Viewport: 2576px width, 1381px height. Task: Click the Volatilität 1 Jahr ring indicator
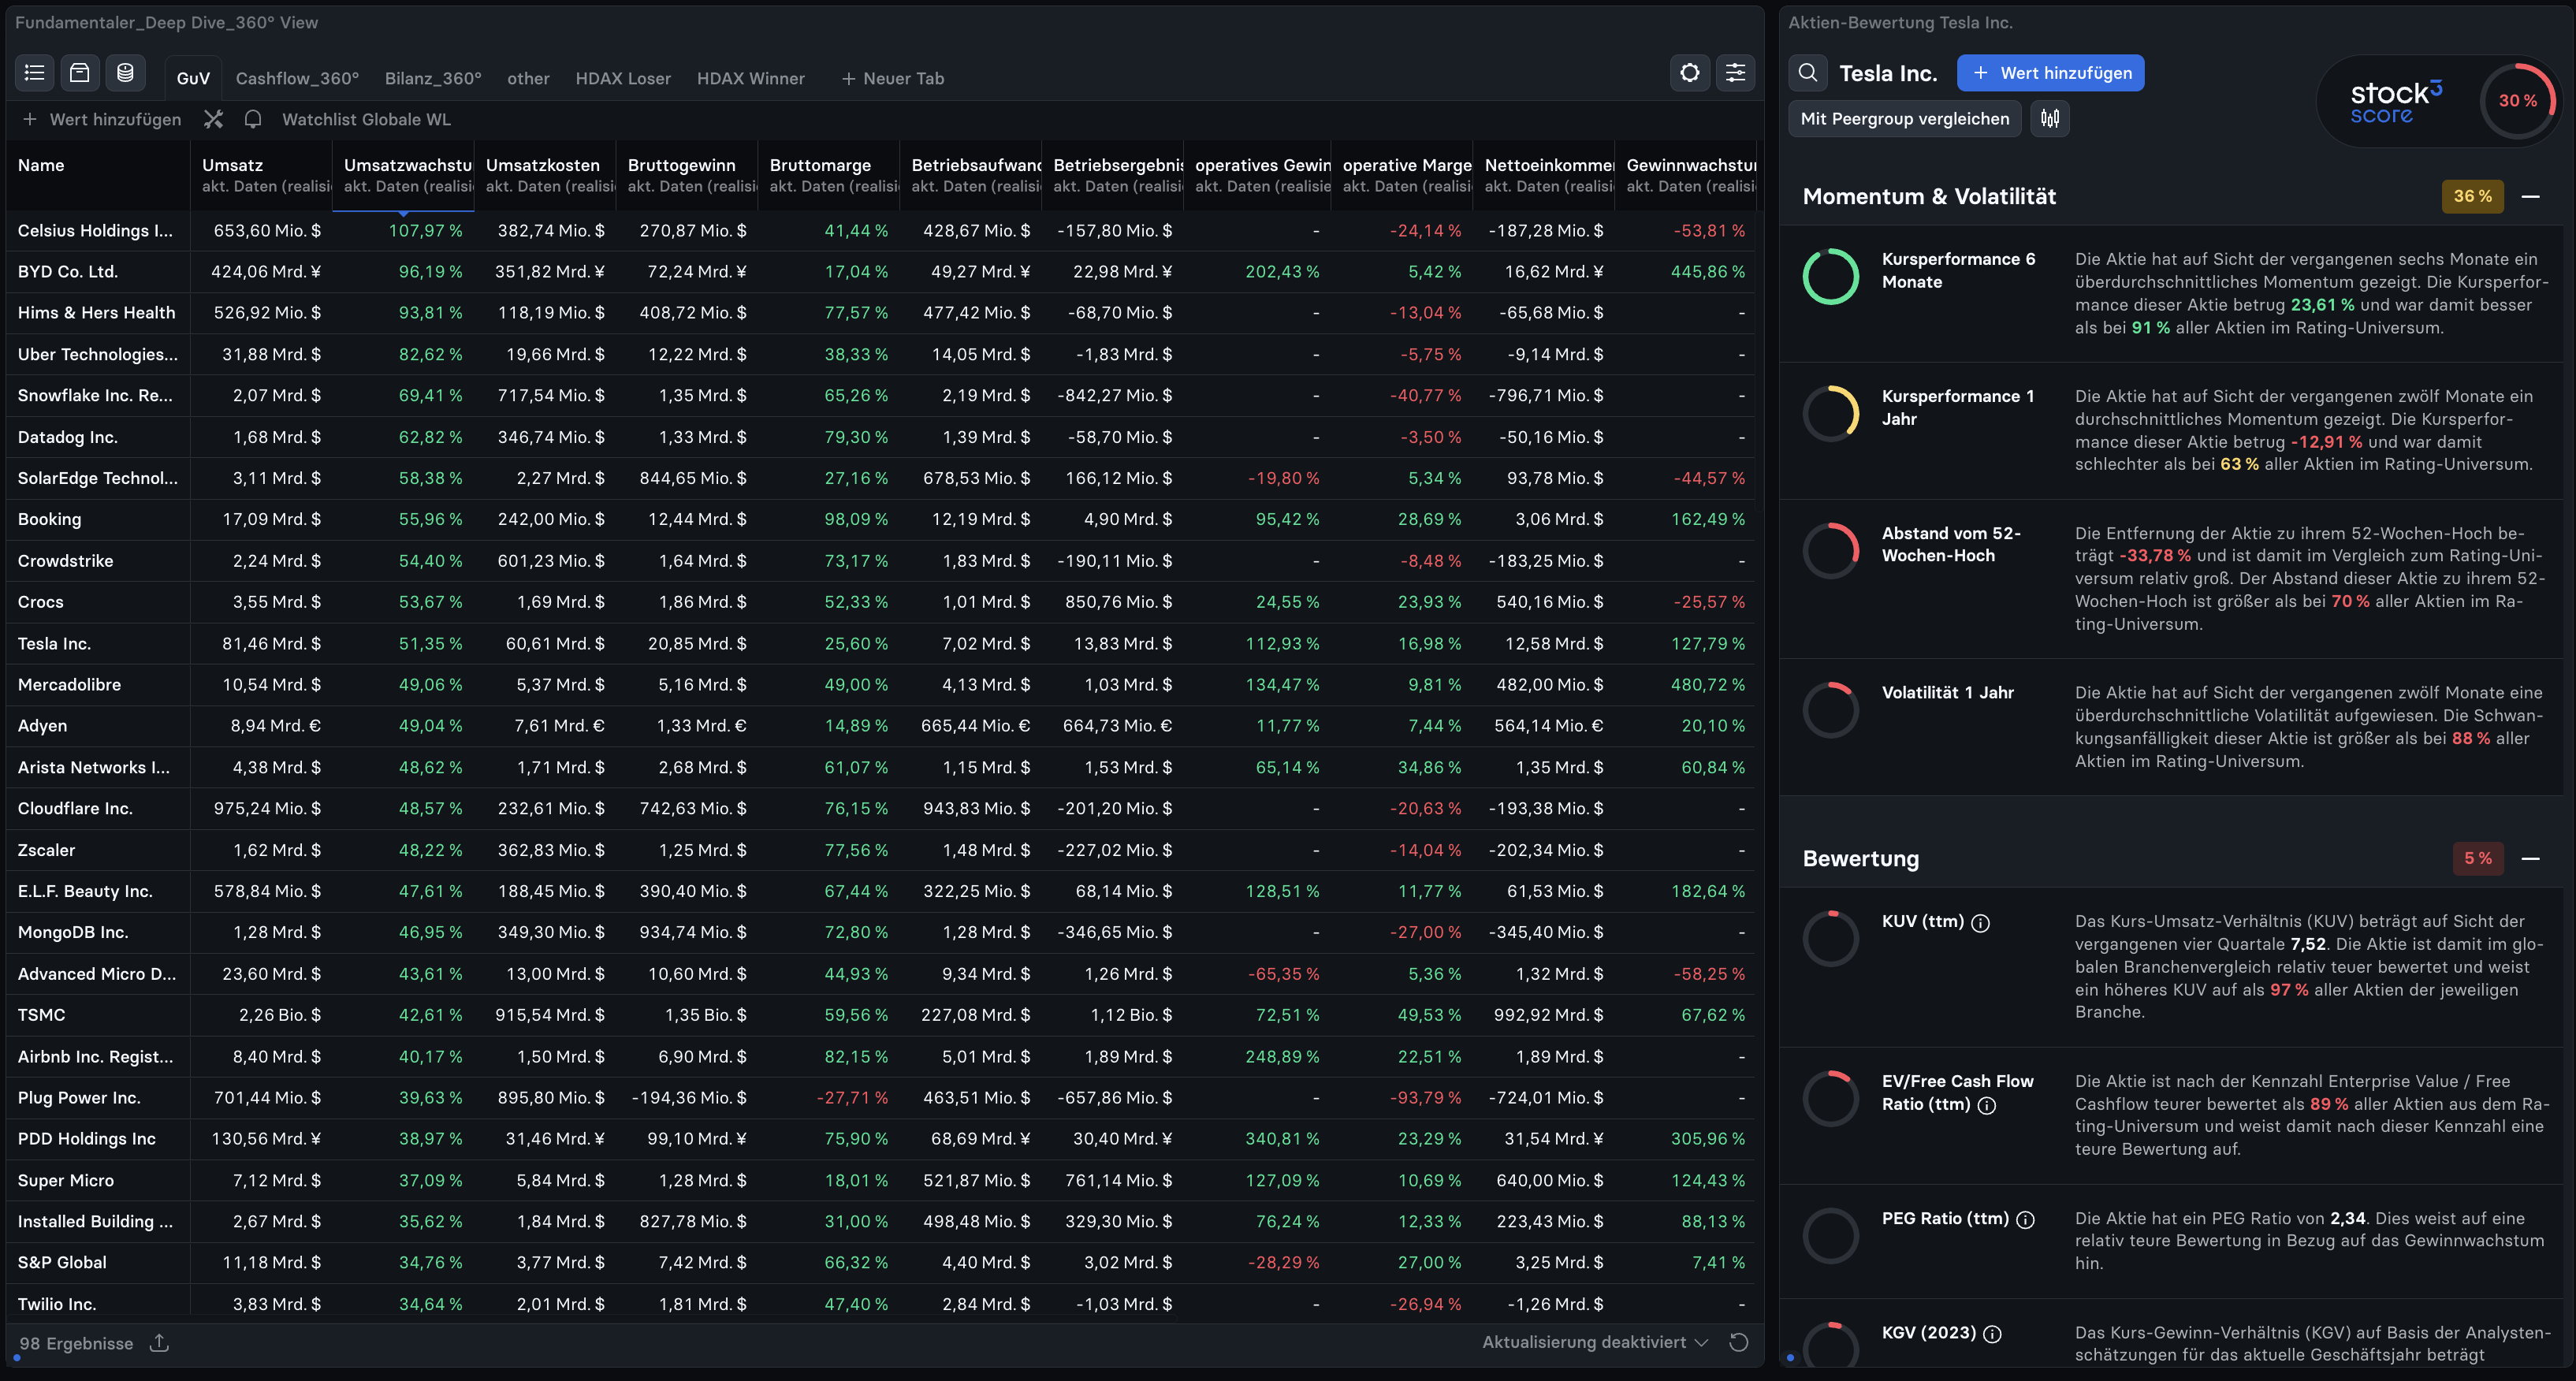pos(1831,710)
